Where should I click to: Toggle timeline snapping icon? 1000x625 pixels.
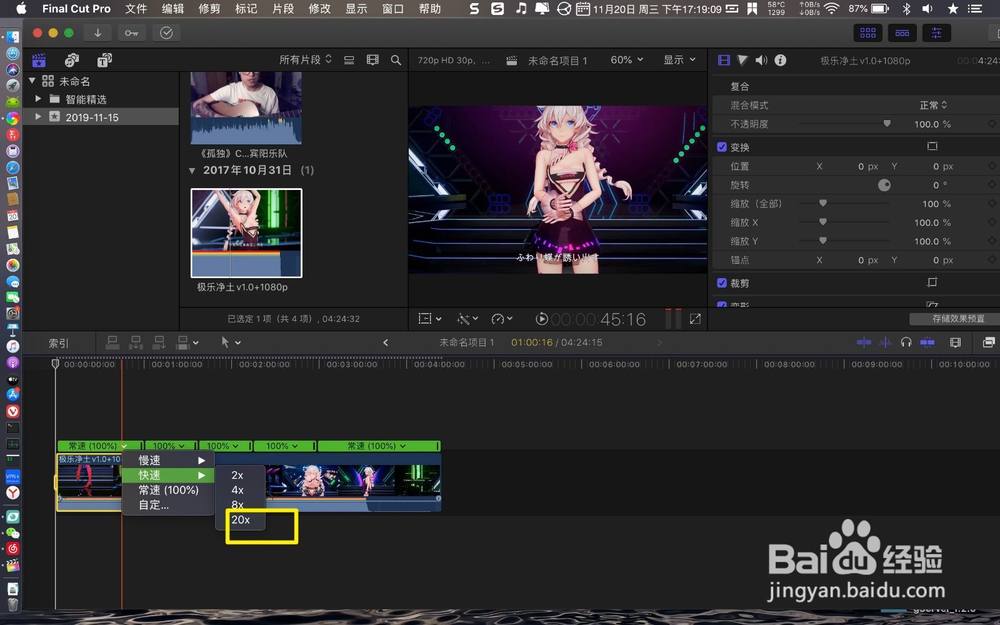pos(927,342)
